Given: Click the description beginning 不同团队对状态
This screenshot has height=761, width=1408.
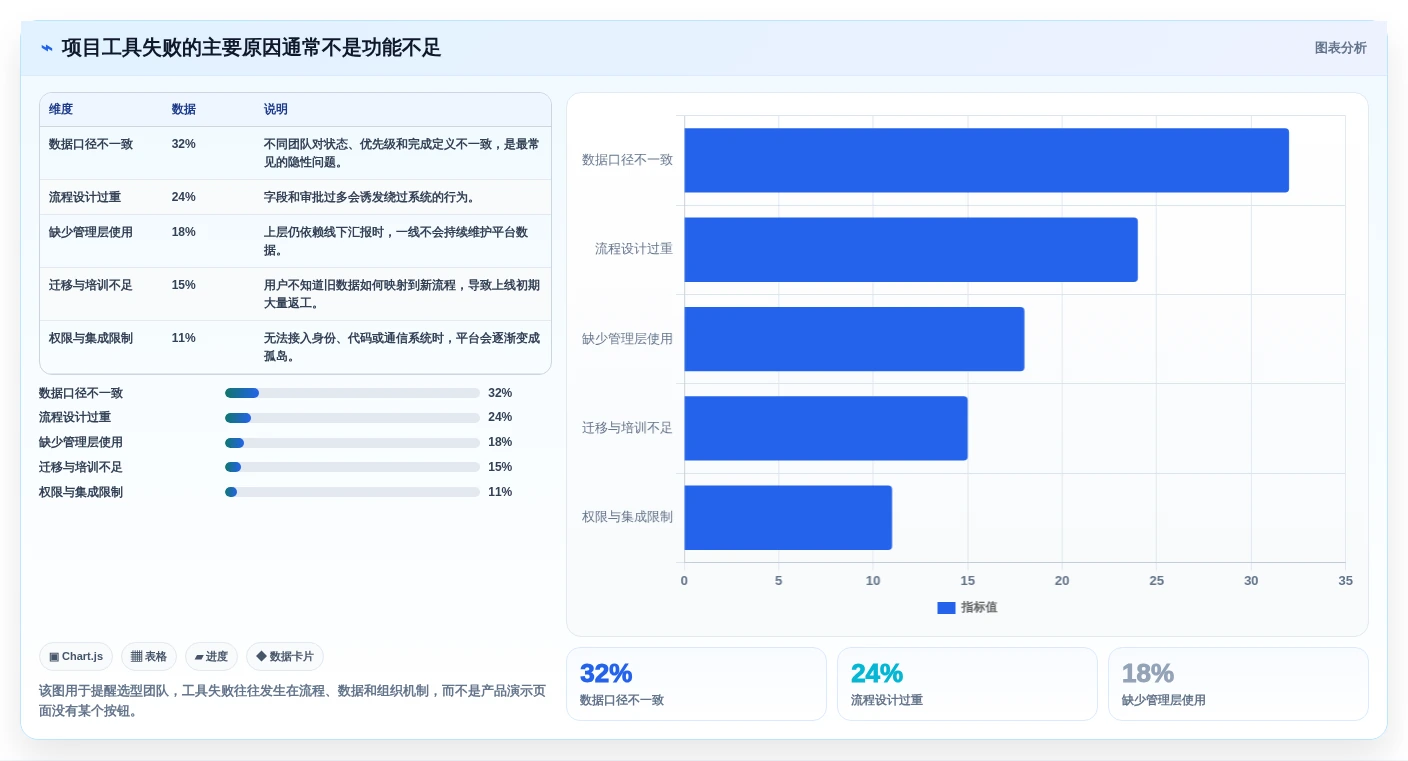Looking at the screenshot, I should [x=402, y=153].
